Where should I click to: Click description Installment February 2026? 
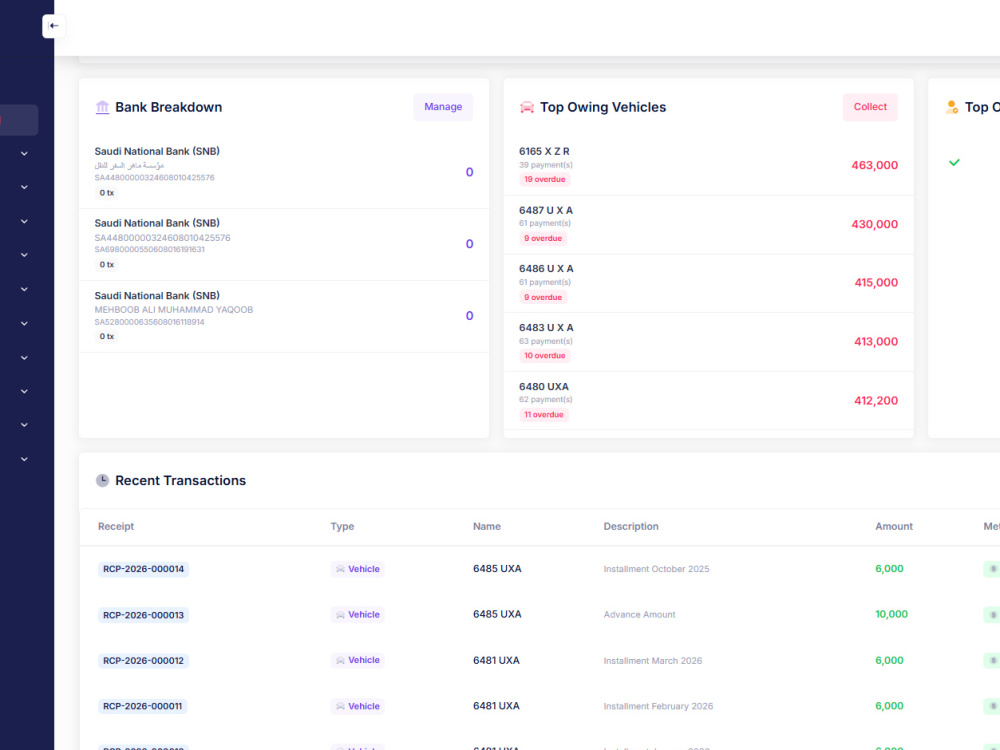tap(658, 706)
